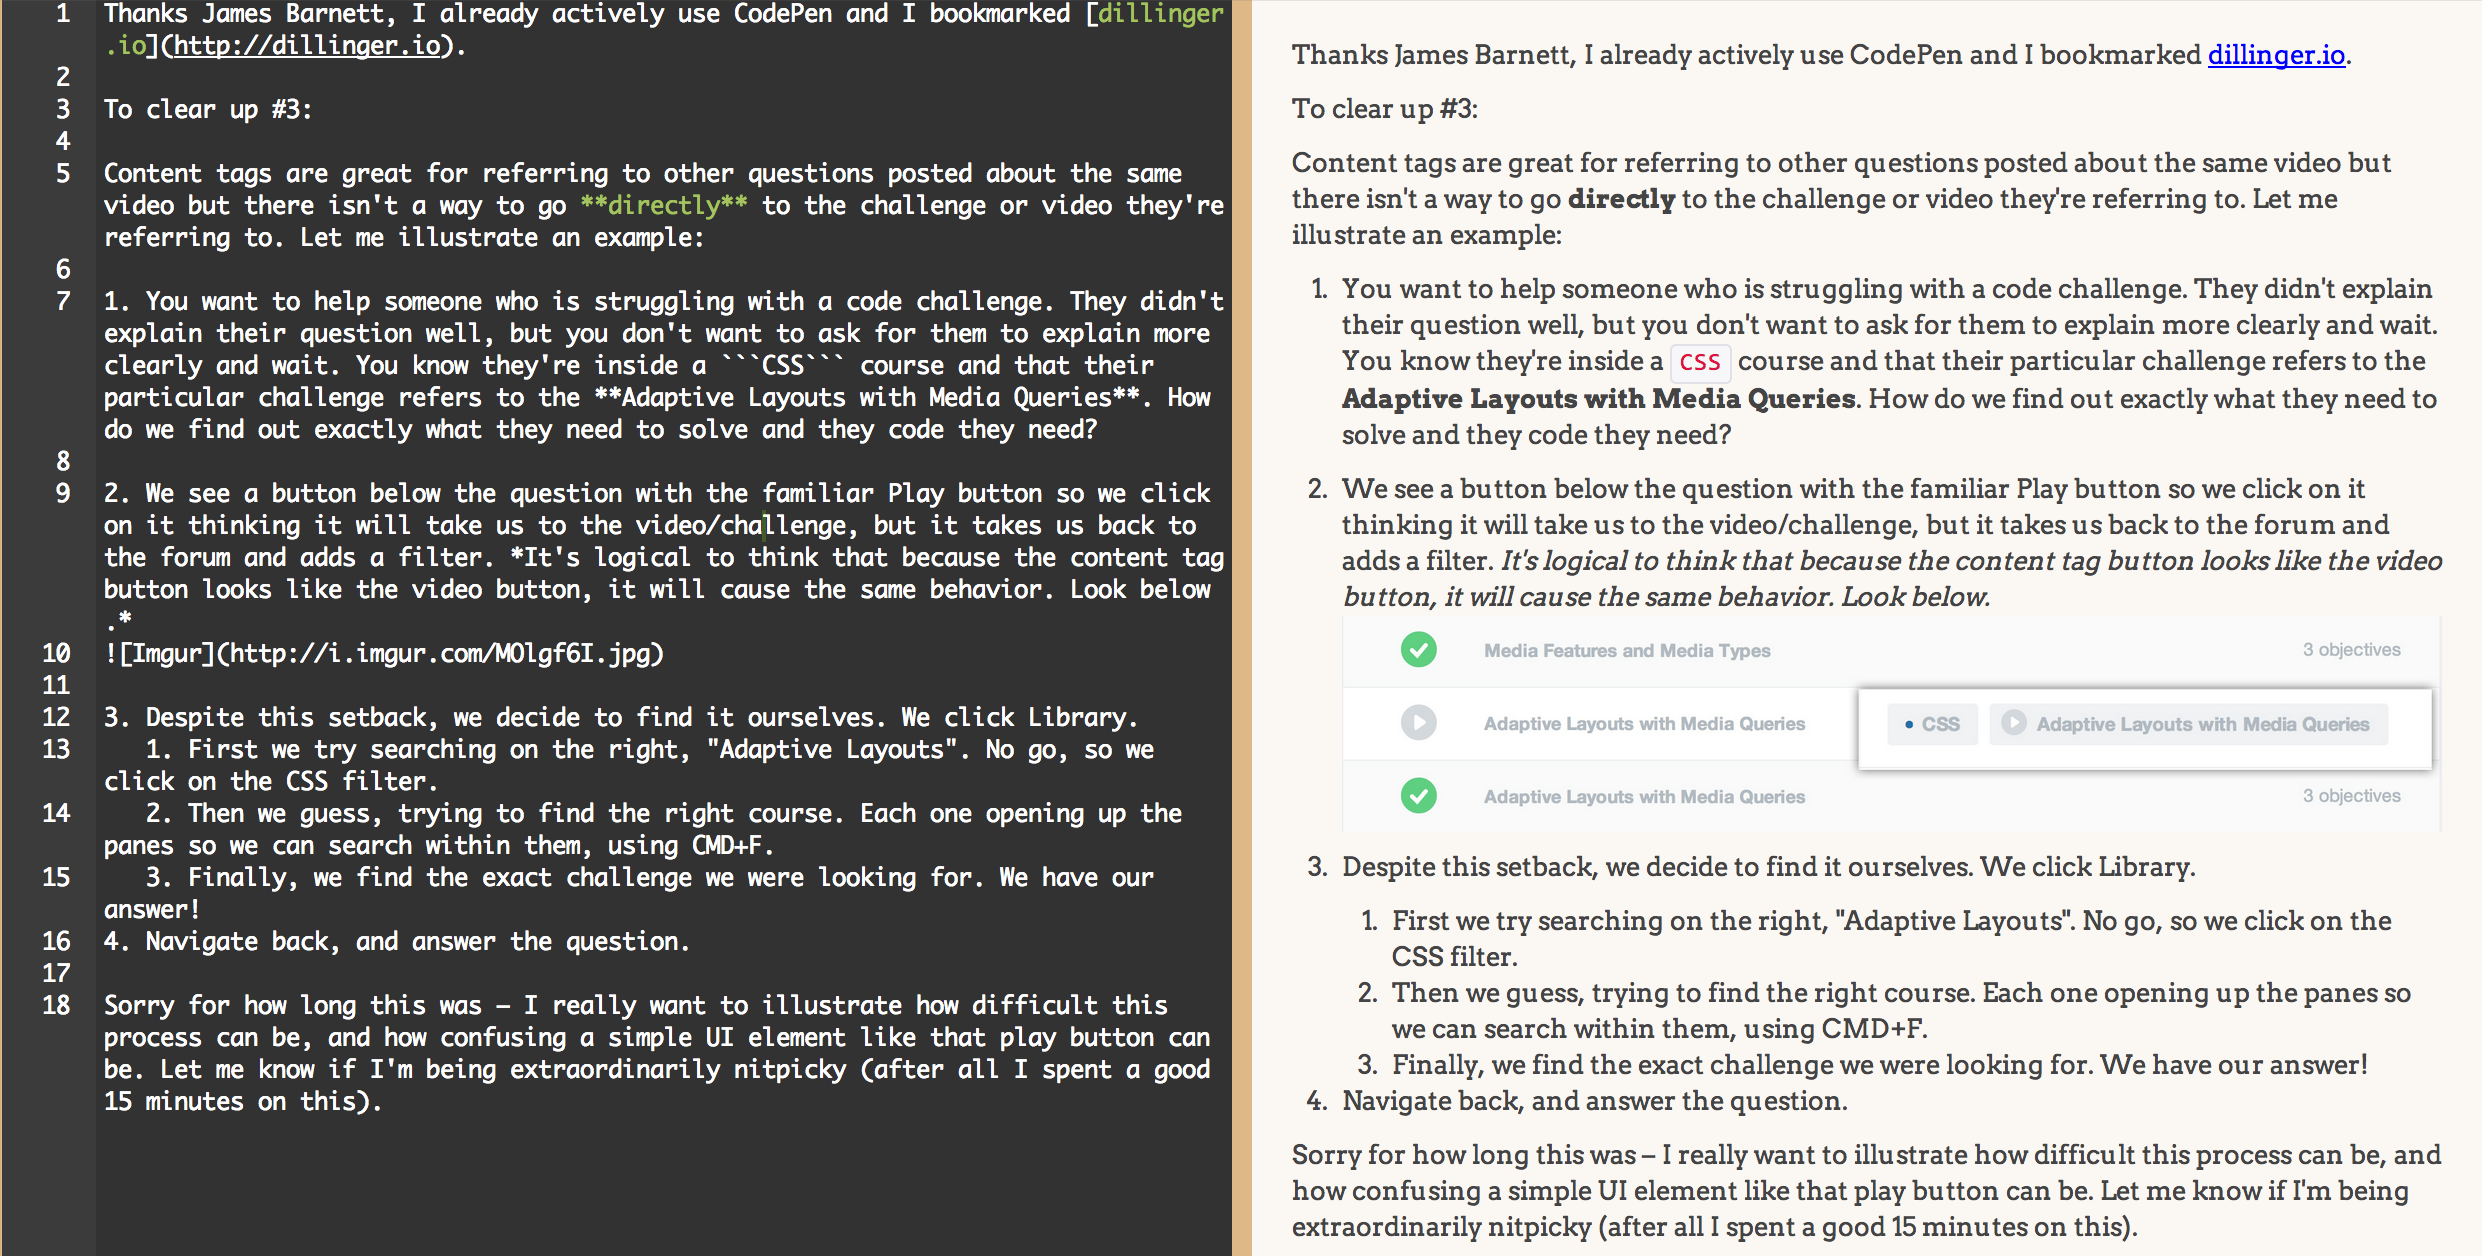Open the dillinger.io link in the preview

click(x=2276, y=55)
